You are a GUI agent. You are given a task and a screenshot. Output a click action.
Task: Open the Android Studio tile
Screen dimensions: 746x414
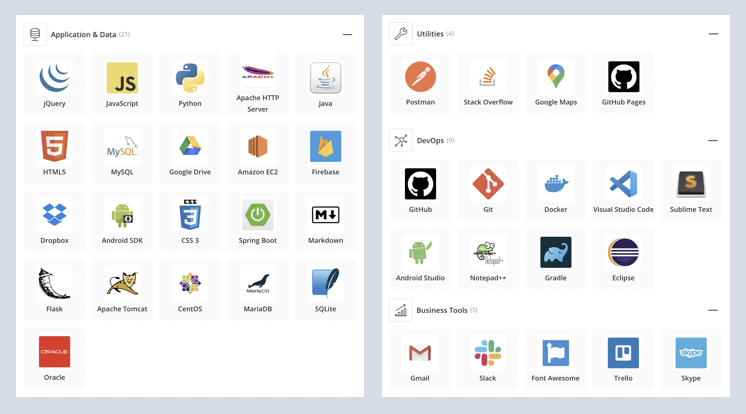[x=420, y=258]
